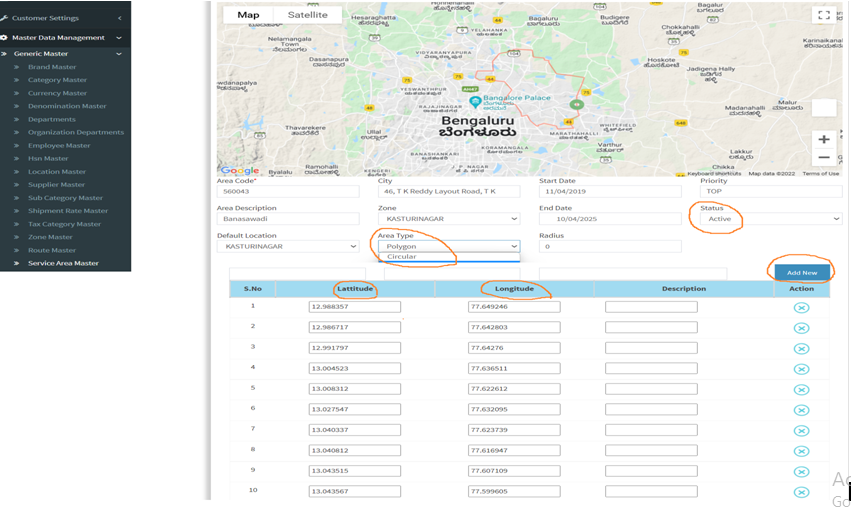Open Service Area Master in the sidebar
851x511 pixels.
pos(63,263)
